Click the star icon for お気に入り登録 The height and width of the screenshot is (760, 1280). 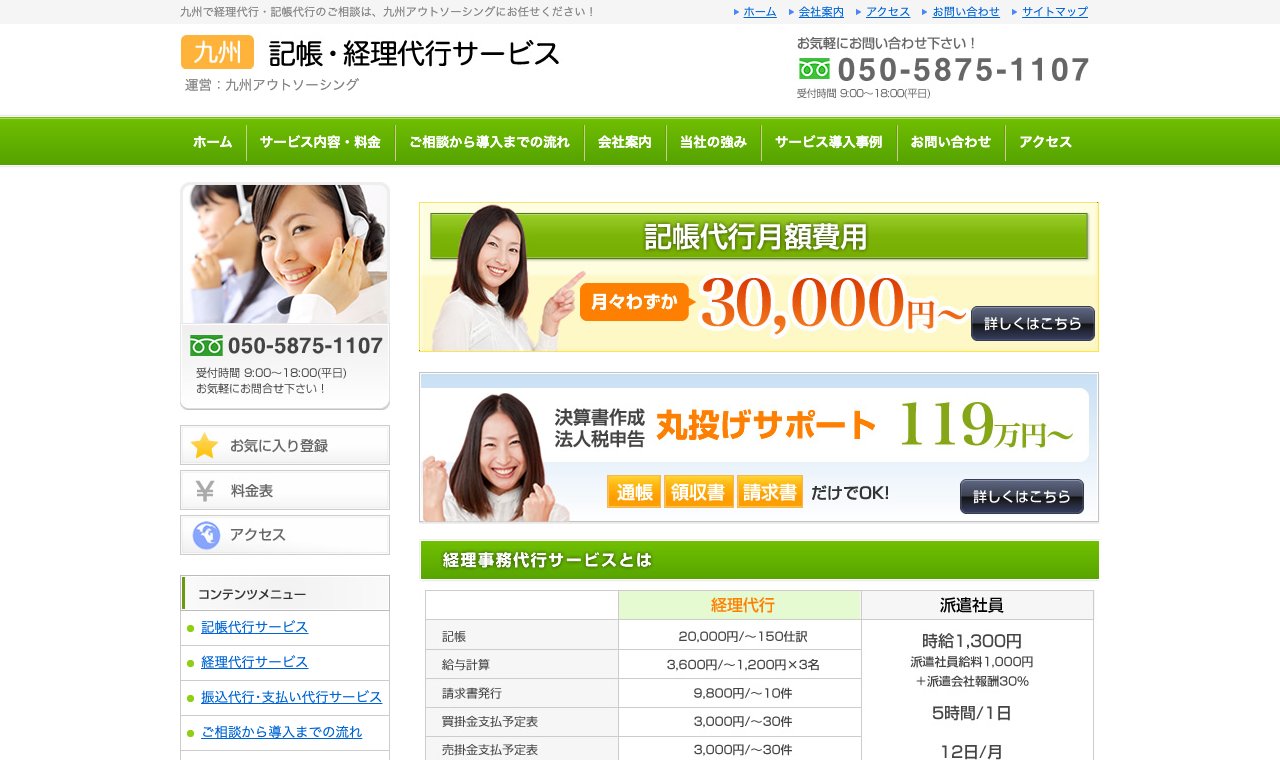click(204, 446)
